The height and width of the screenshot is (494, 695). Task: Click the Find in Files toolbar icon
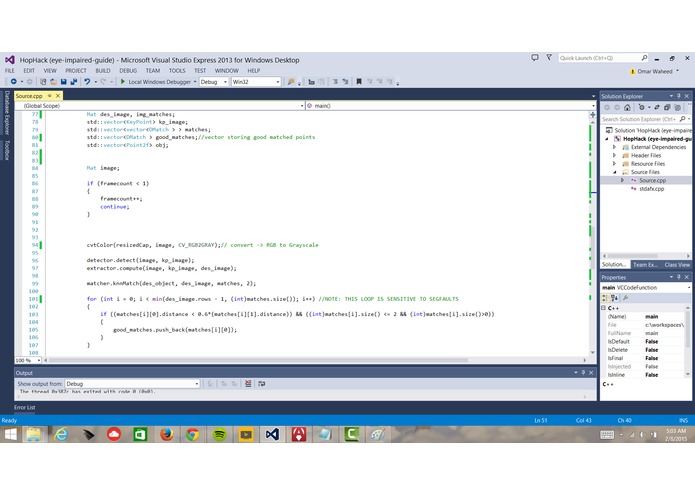(291, 82)
